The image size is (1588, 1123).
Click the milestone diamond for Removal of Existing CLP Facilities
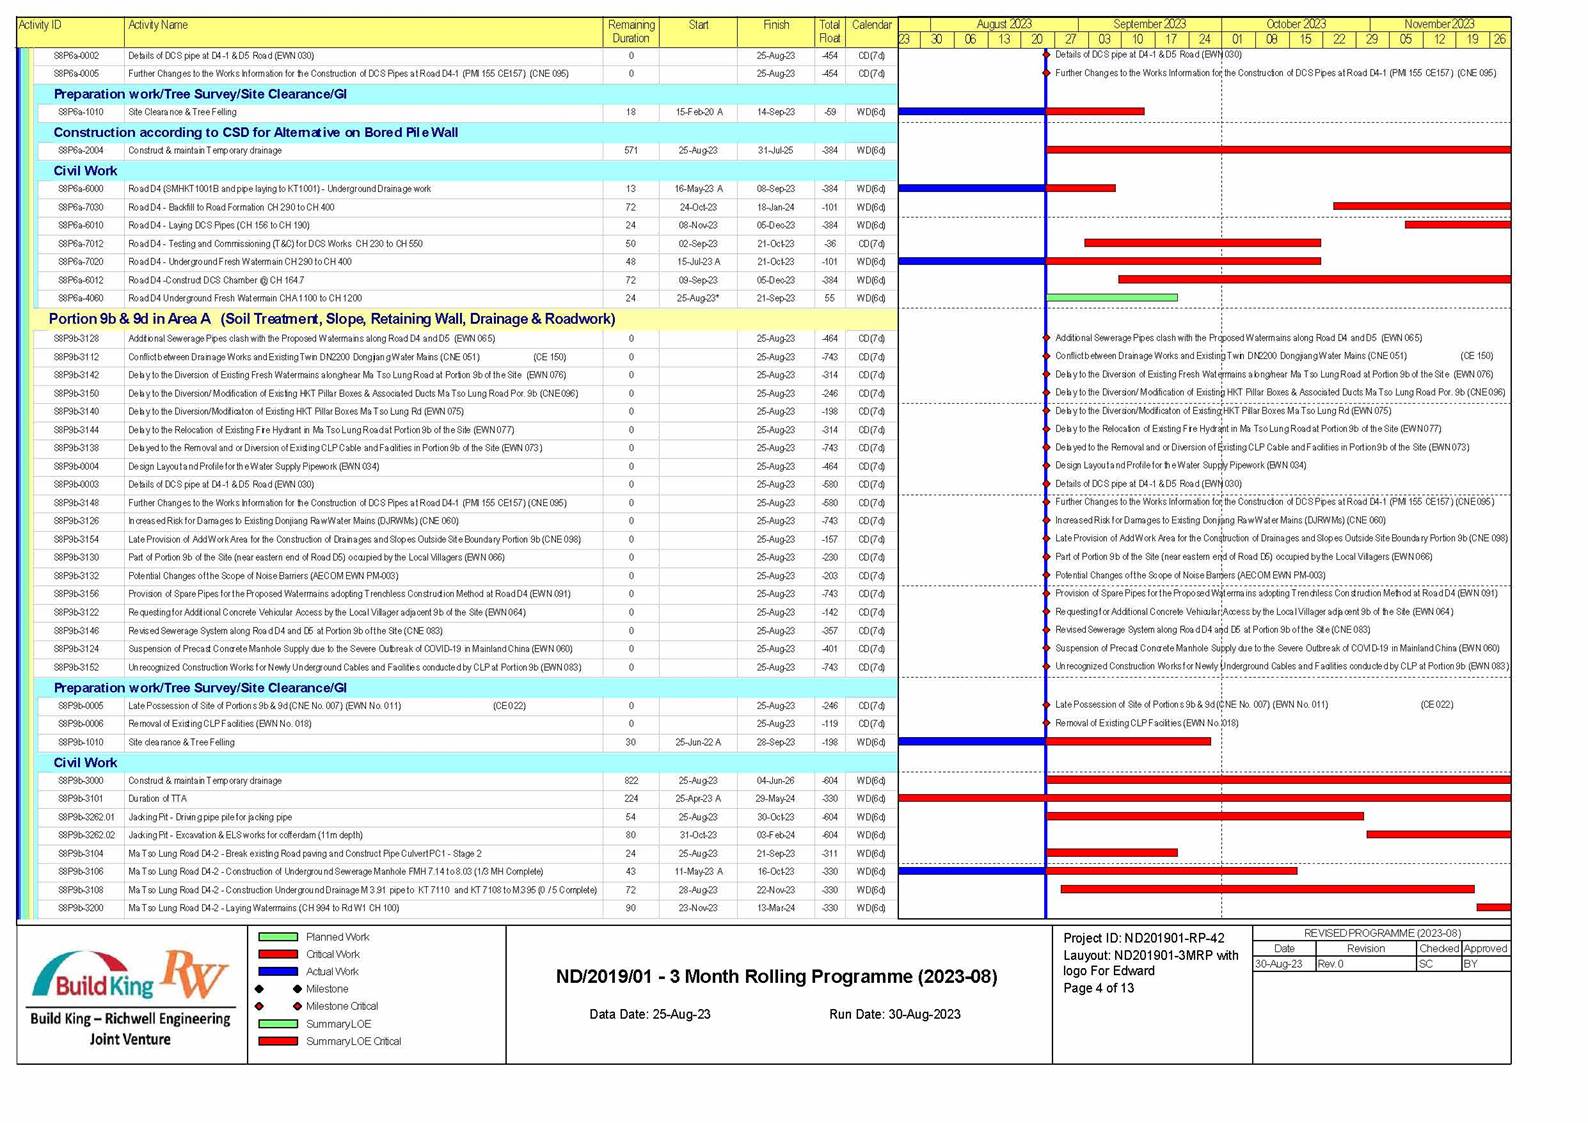point(1046,723)
